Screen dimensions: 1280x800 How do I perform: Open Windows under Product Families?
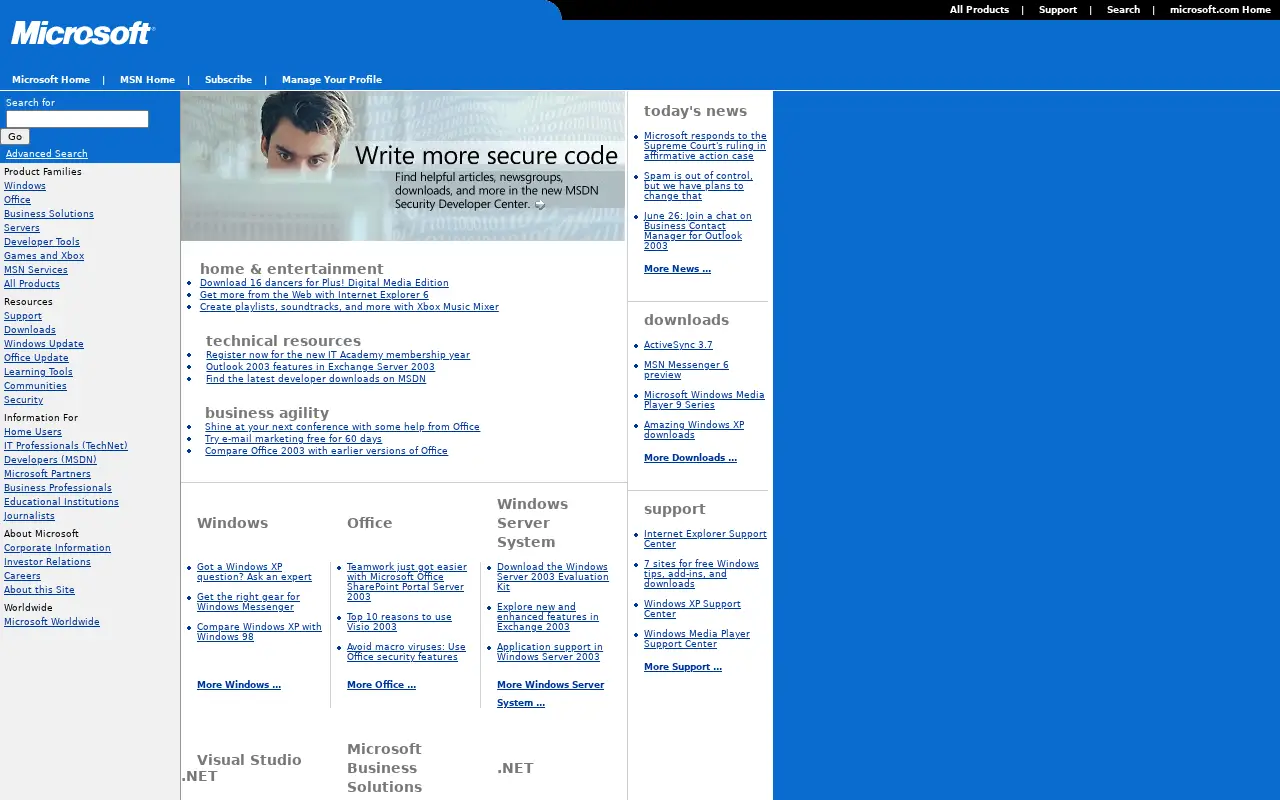[25, 186]
